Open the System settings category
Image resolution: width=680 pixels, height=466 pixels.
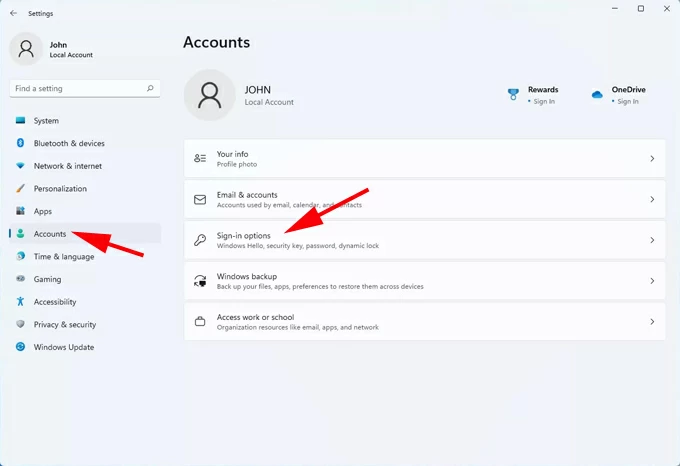(x=46, y=121)
